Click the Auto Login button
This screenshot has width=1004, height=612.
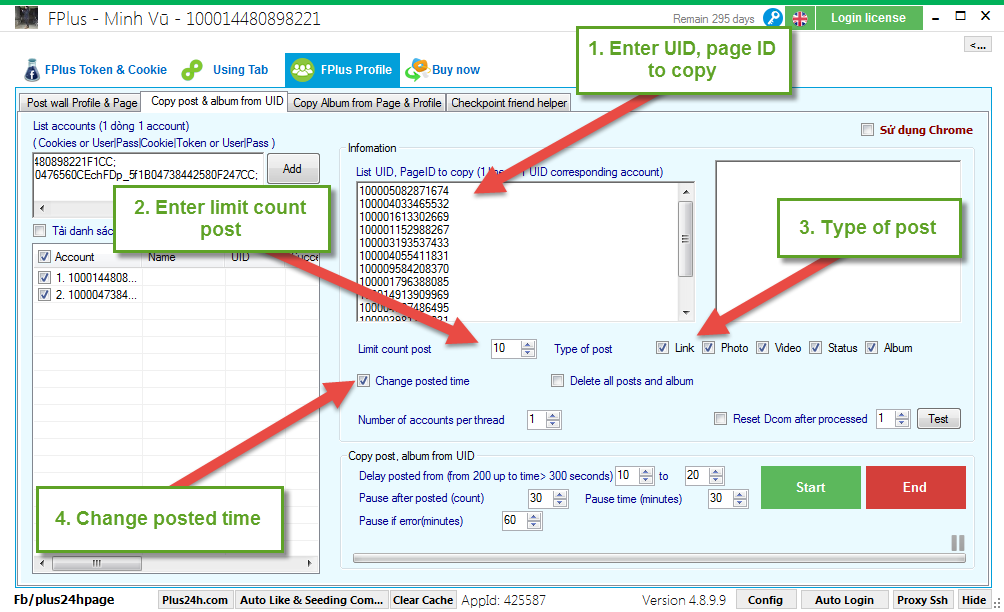844,600
